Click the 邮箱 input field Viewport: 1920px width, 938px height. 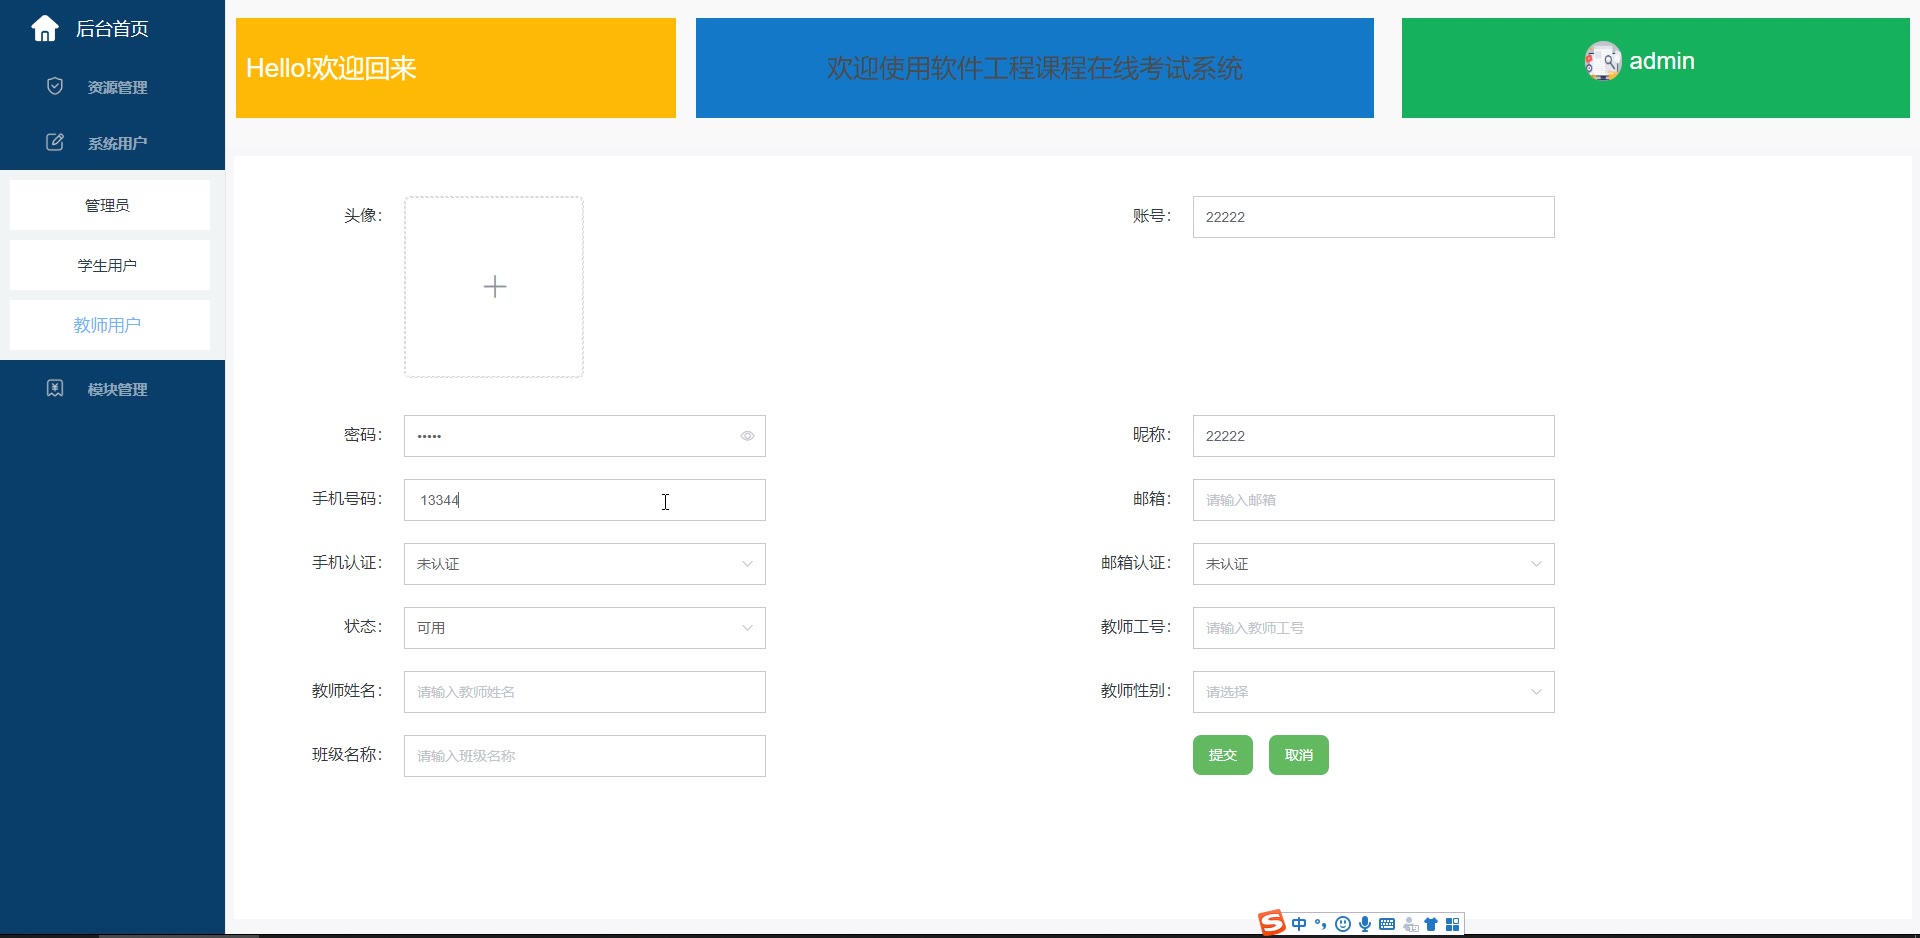[x=1373, y=500]
